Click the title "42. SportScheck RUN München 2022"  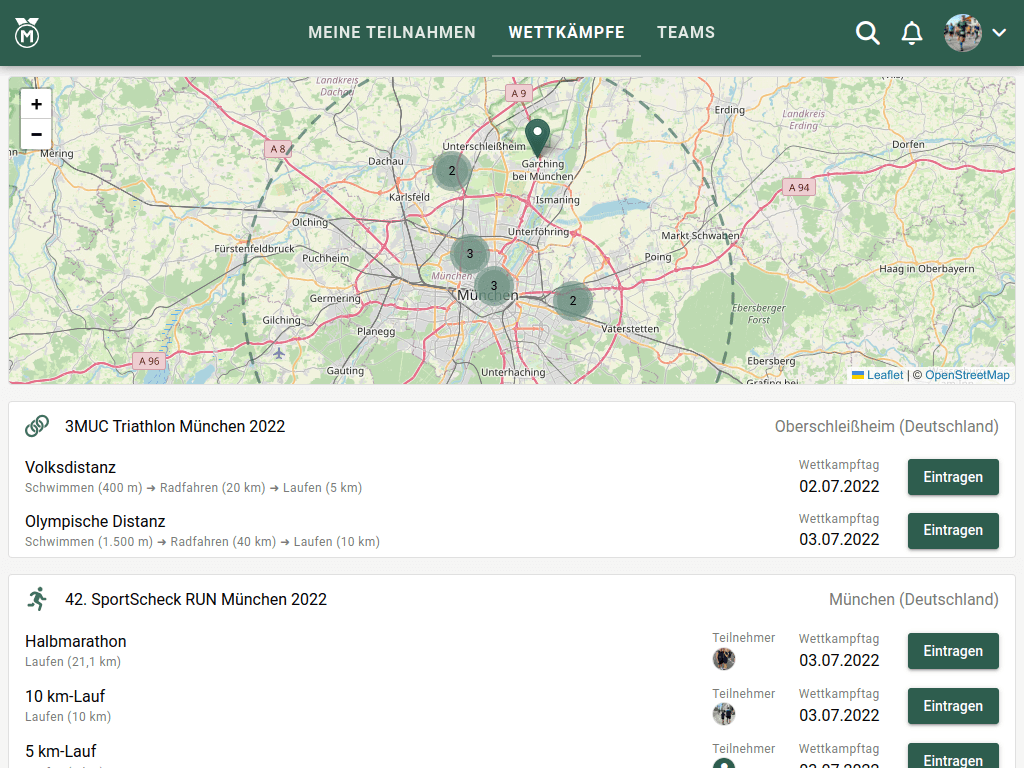[x=196, y=600]
